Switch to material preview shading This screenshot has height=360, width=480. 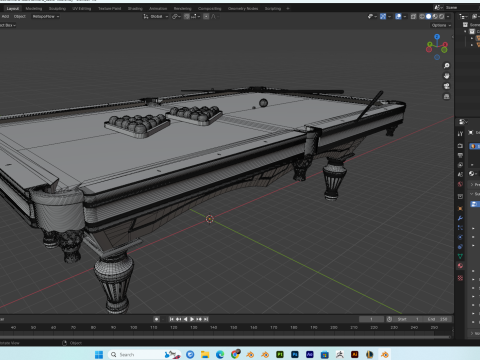pos(435,16)
